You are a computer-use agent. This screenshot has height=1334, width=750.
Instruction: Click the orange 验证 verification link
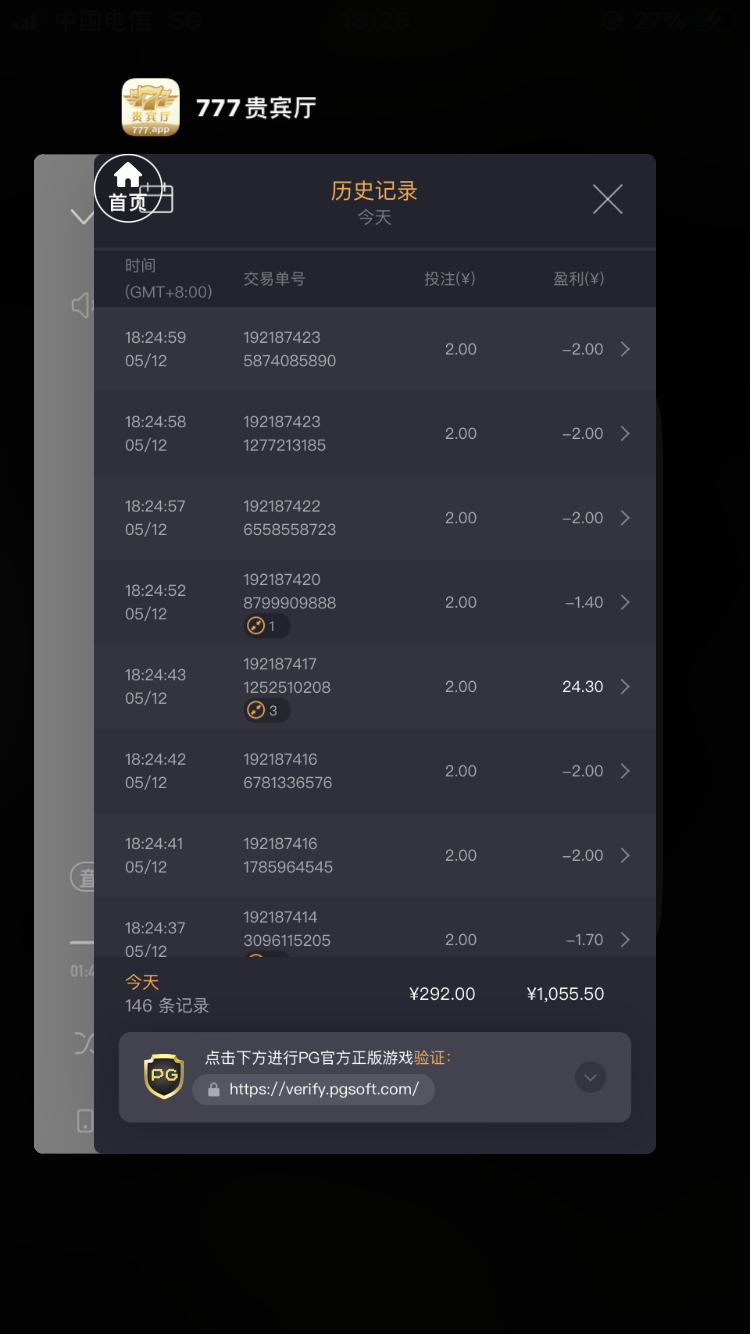pyautogui.click(x=432, y=1058)
